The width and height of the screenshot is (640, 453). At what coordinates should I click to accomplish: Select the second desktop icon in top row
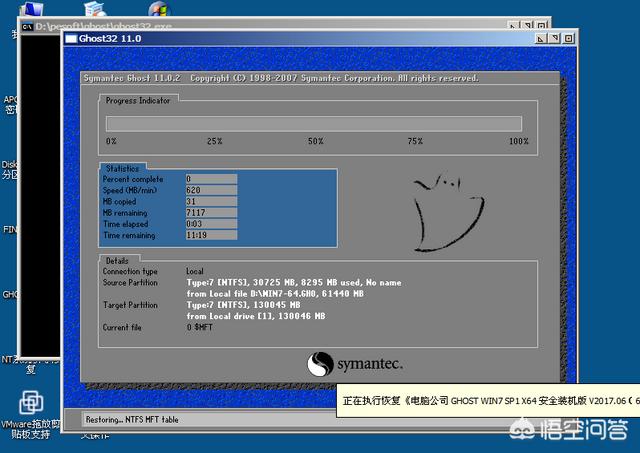[x=98, y=10]
